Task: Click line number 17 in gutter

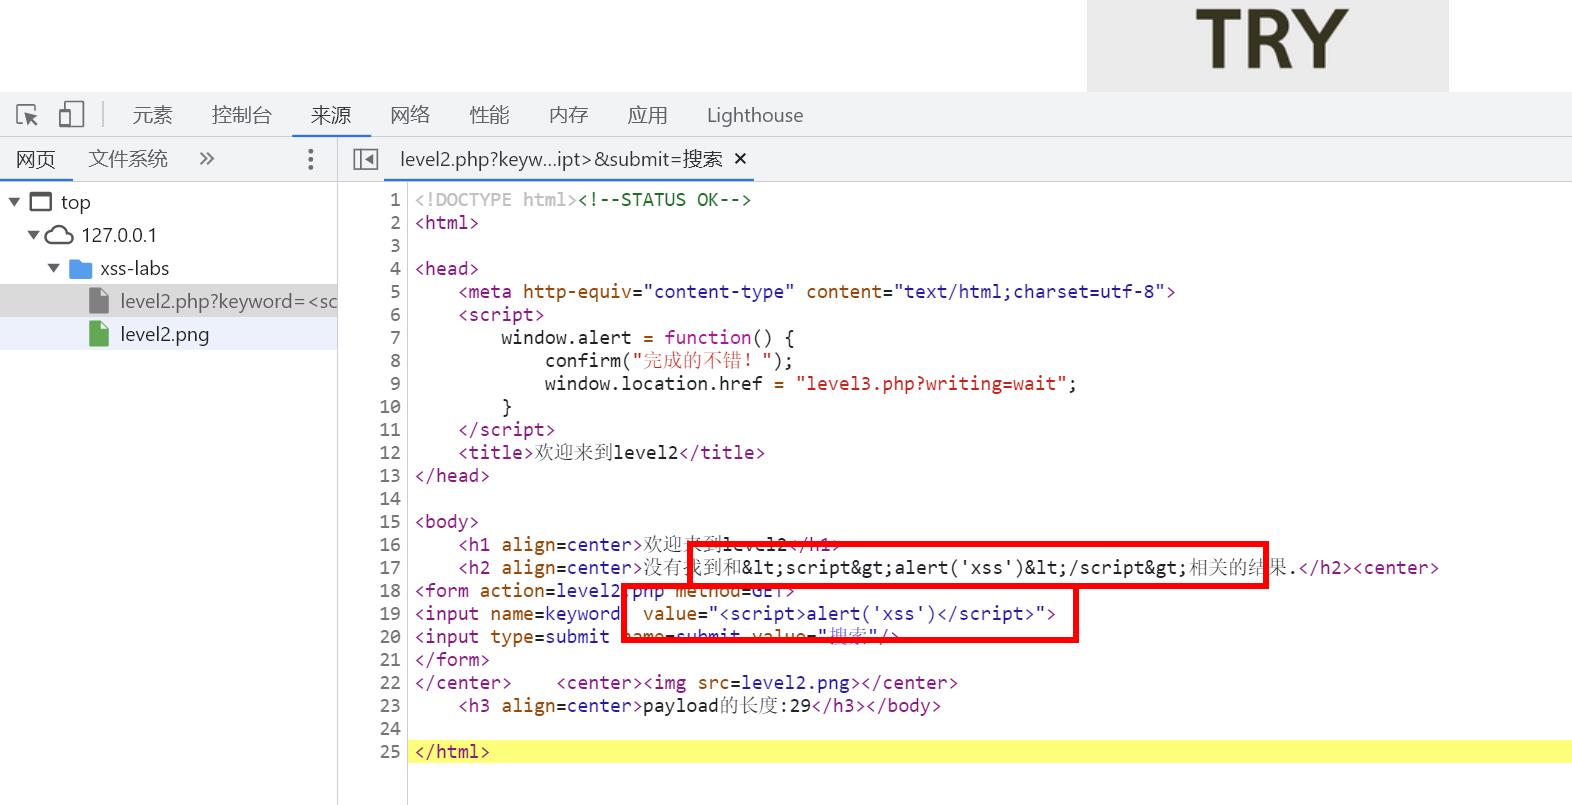Action: pyautogui.click(x=390, y=567)
